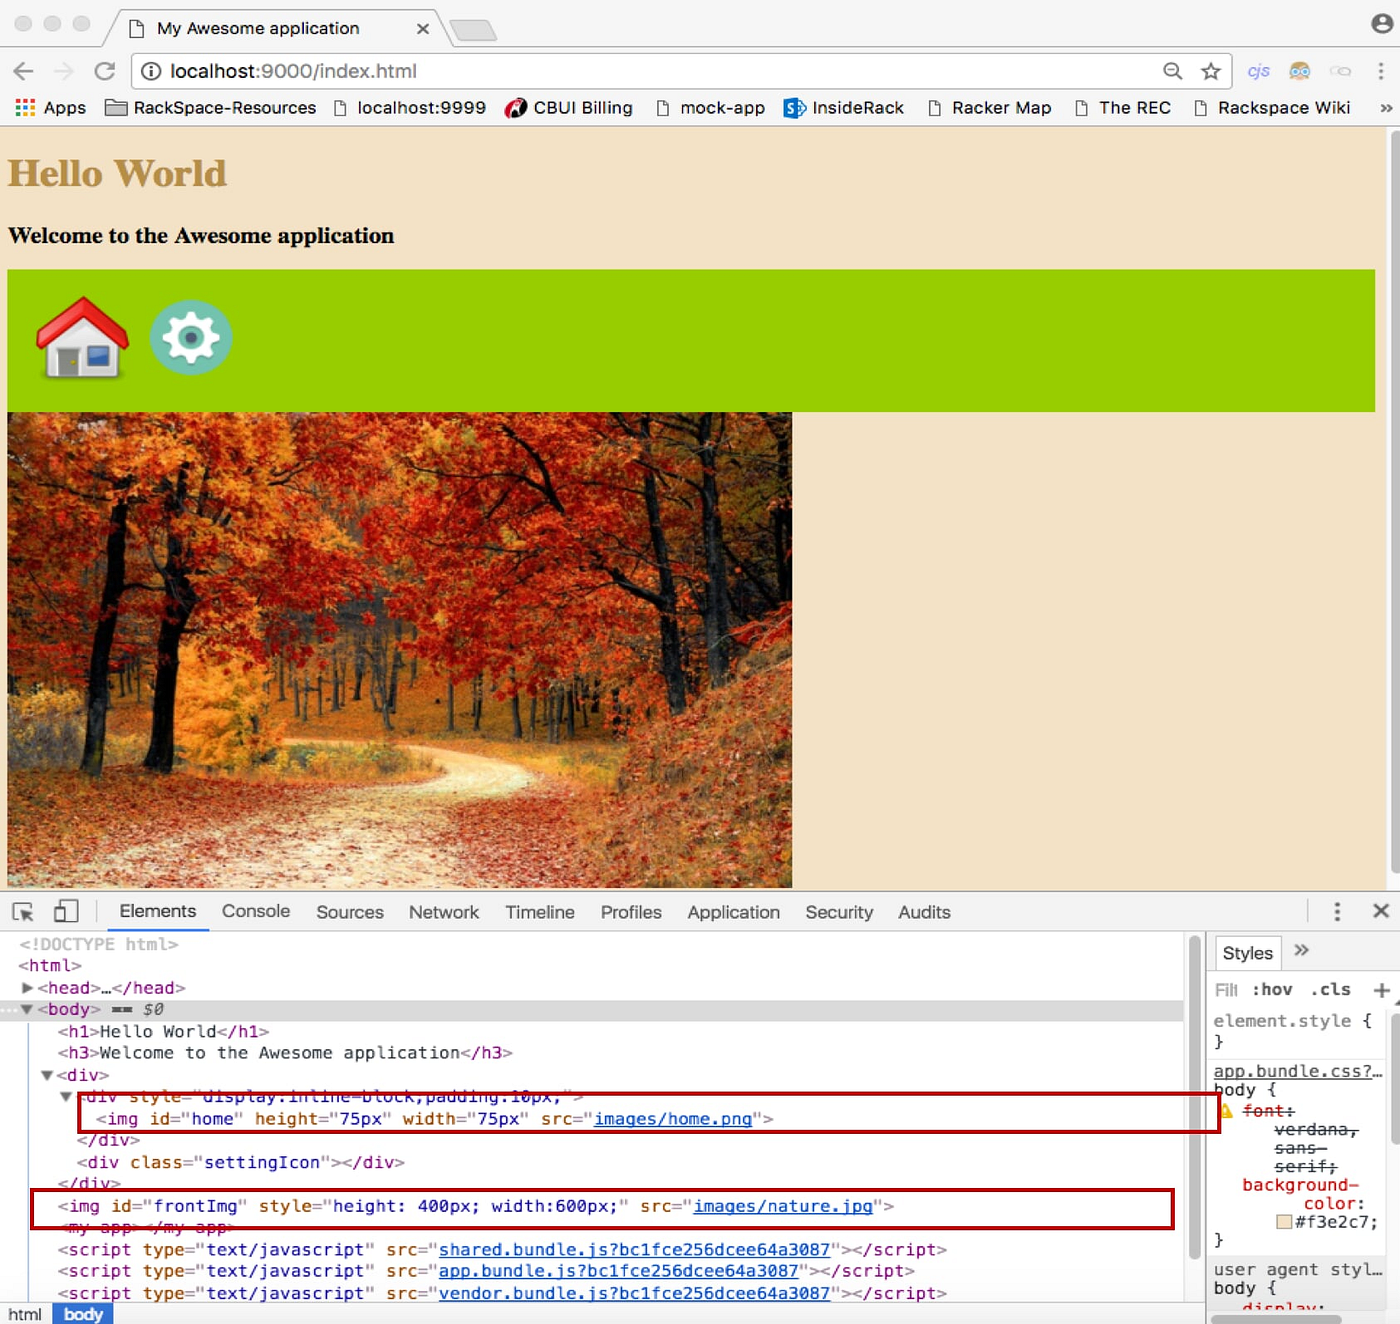Select the Styles sidebar tab
1400x1324 pixels.
click(1248, 953)
